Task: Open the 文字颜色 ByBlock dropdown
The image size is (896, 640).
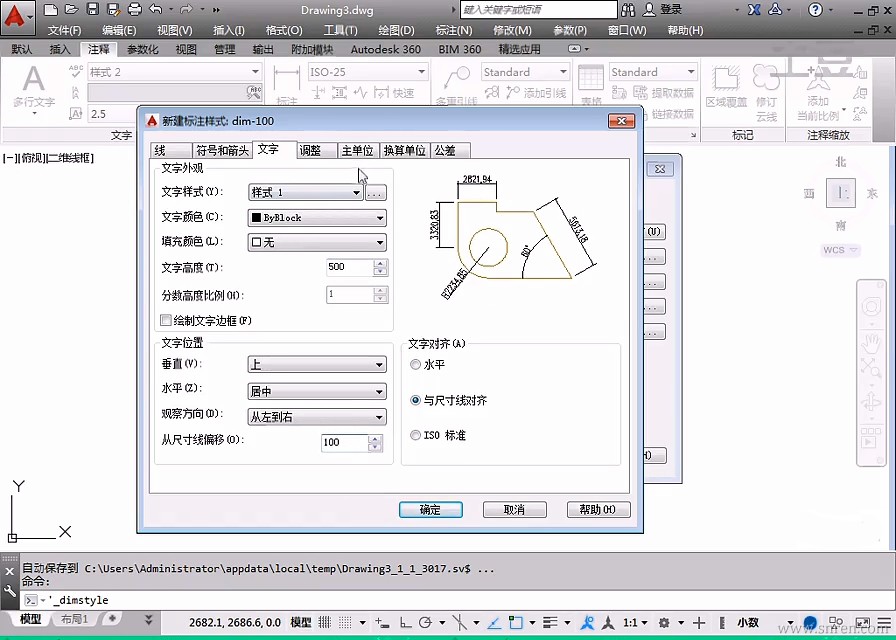Action: (x=317, y=218)
